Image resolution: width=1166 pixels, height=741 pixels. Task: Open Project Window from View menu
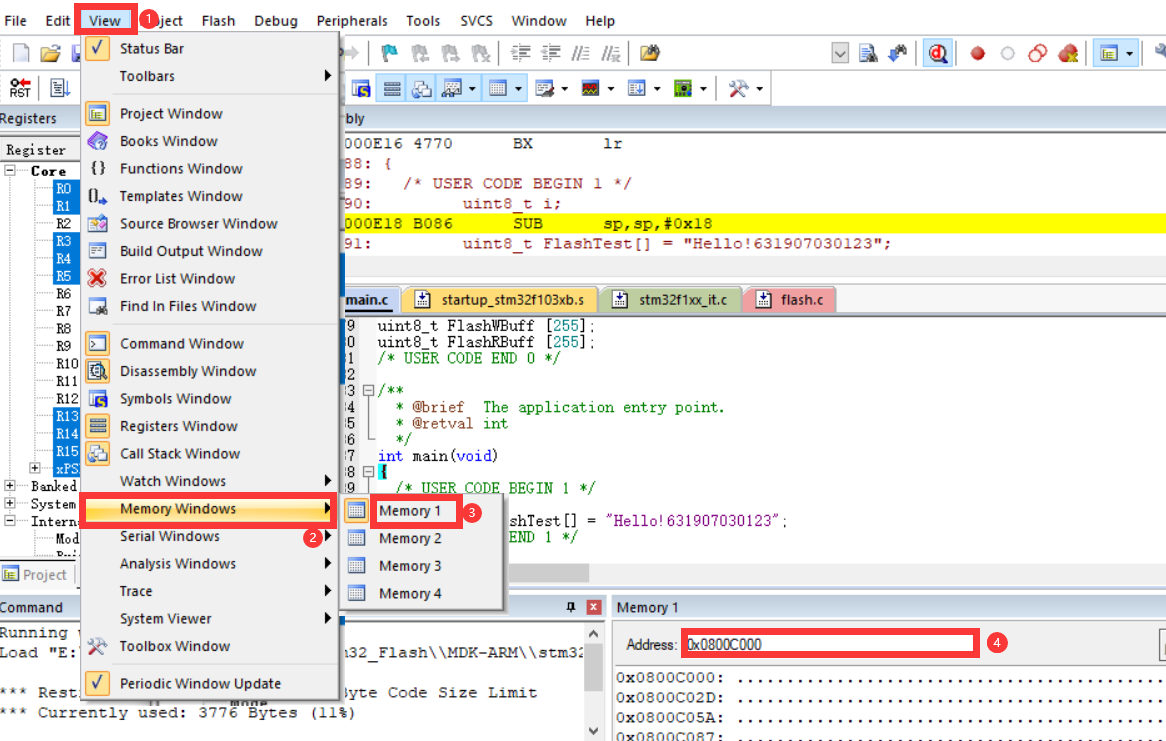(210, 113)
